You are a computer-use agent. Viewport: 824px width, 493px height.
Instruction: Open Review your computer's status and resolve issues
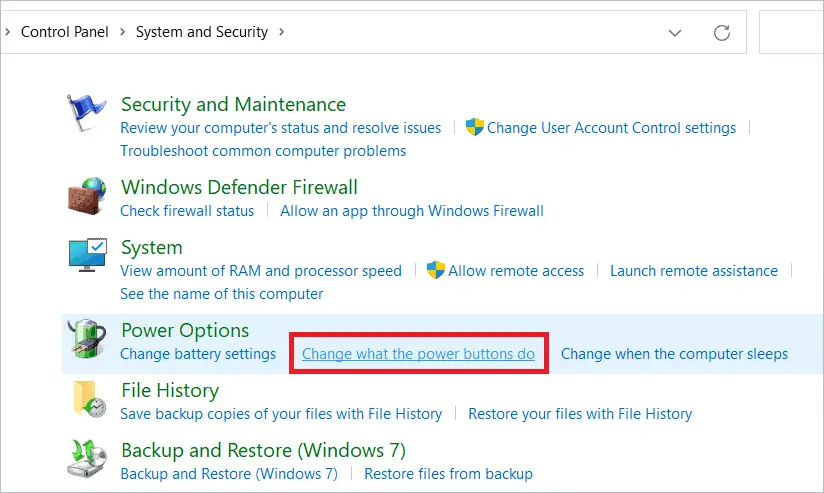pyautogui.click(x=281, y=128)
